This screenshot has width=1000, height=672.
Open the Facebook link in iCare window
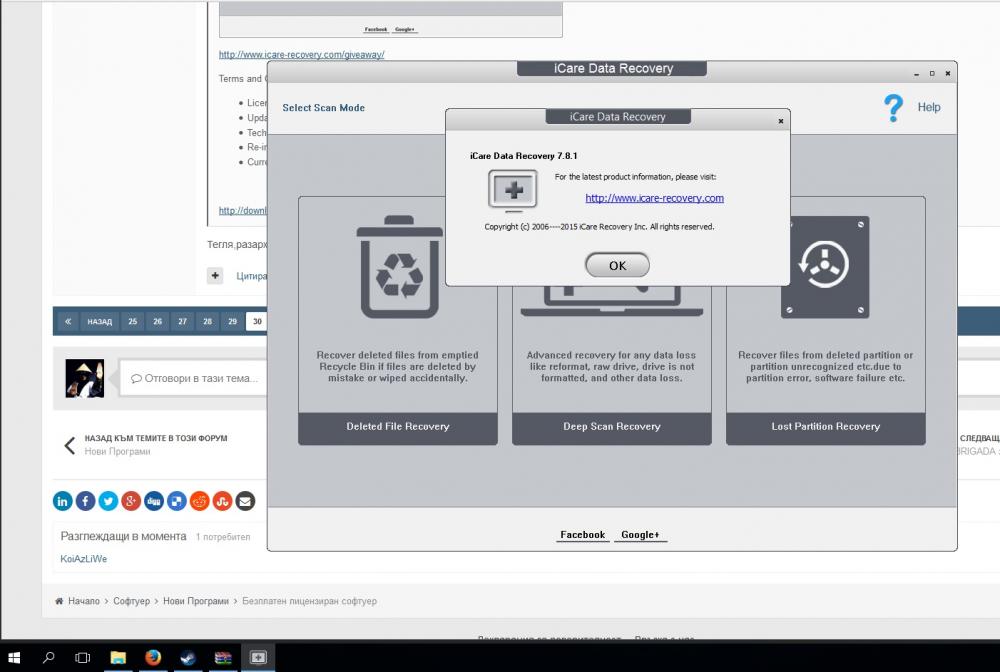[x=582, y=535]
